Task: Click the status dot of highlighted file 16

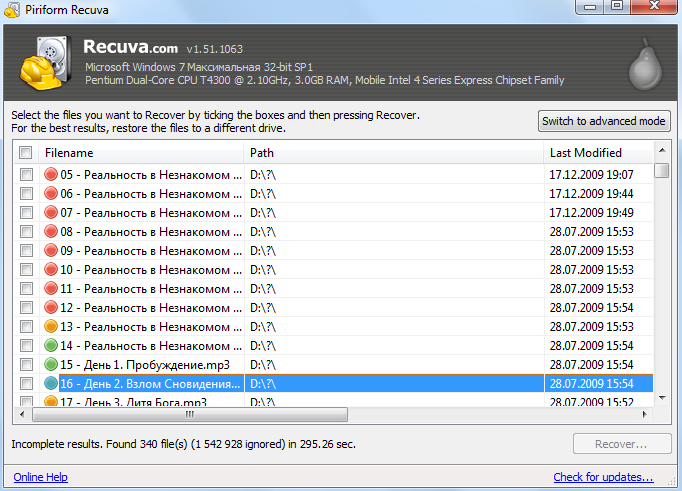Action: (x=51, y=384)
